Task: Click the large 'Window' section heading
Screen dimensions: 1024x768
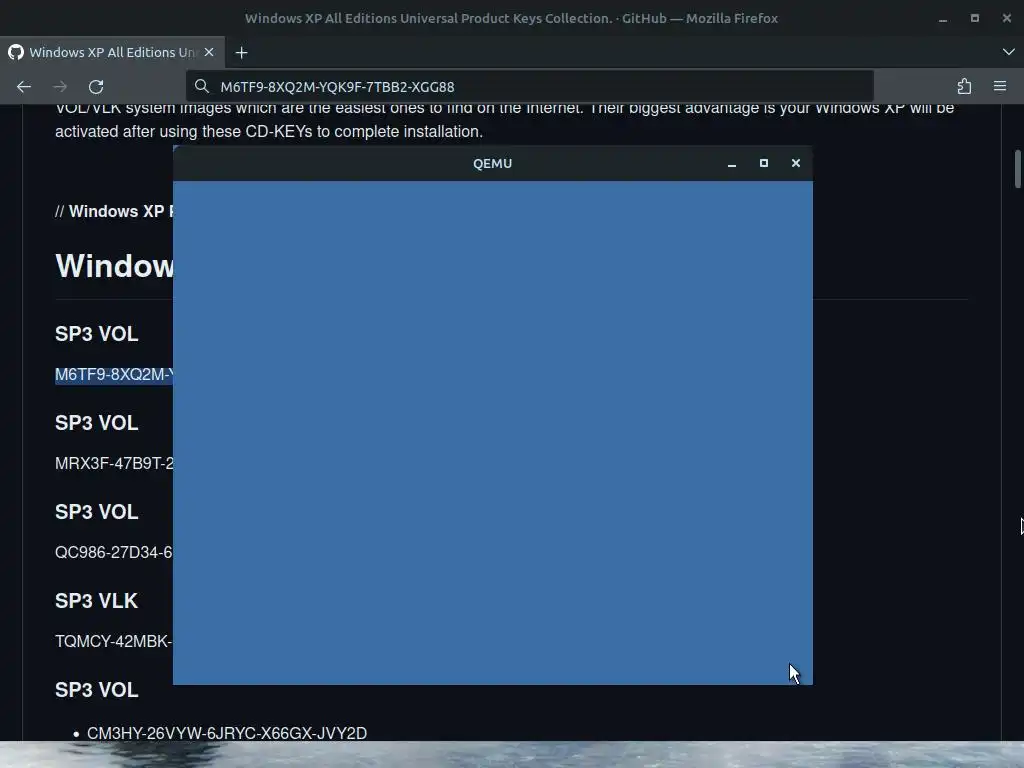Action: point(114,266)
